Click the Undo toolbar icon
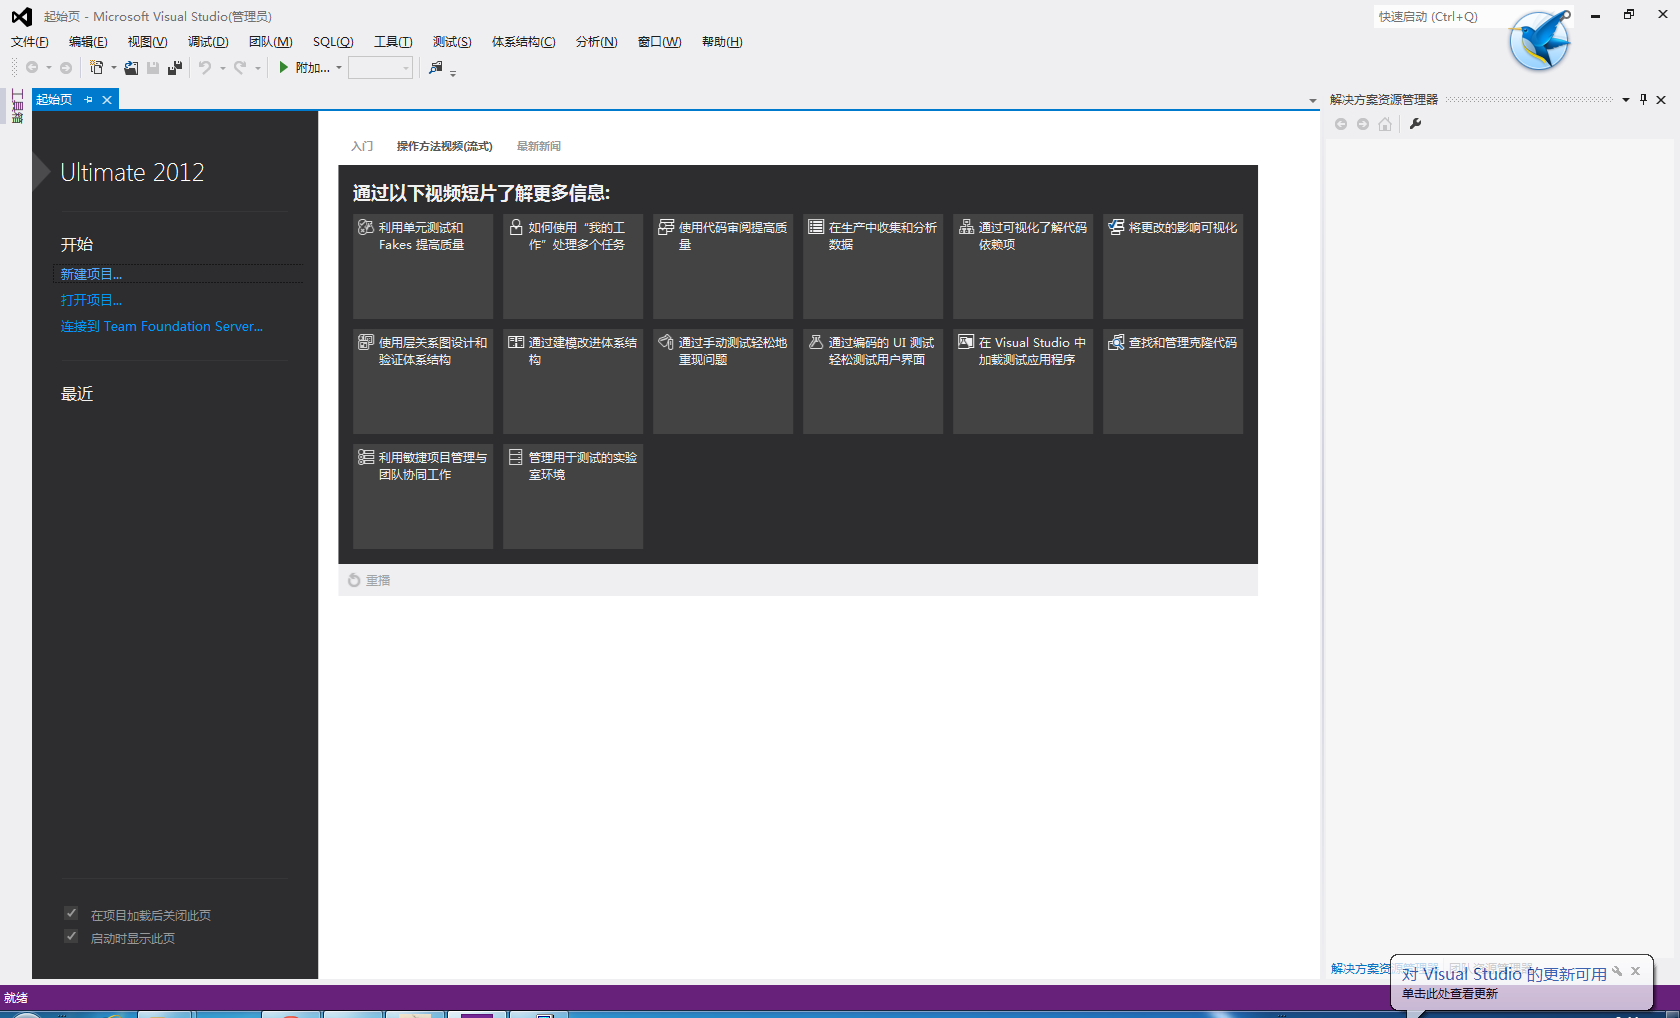Screen dimensions: 1680x1018 point(204,68)
